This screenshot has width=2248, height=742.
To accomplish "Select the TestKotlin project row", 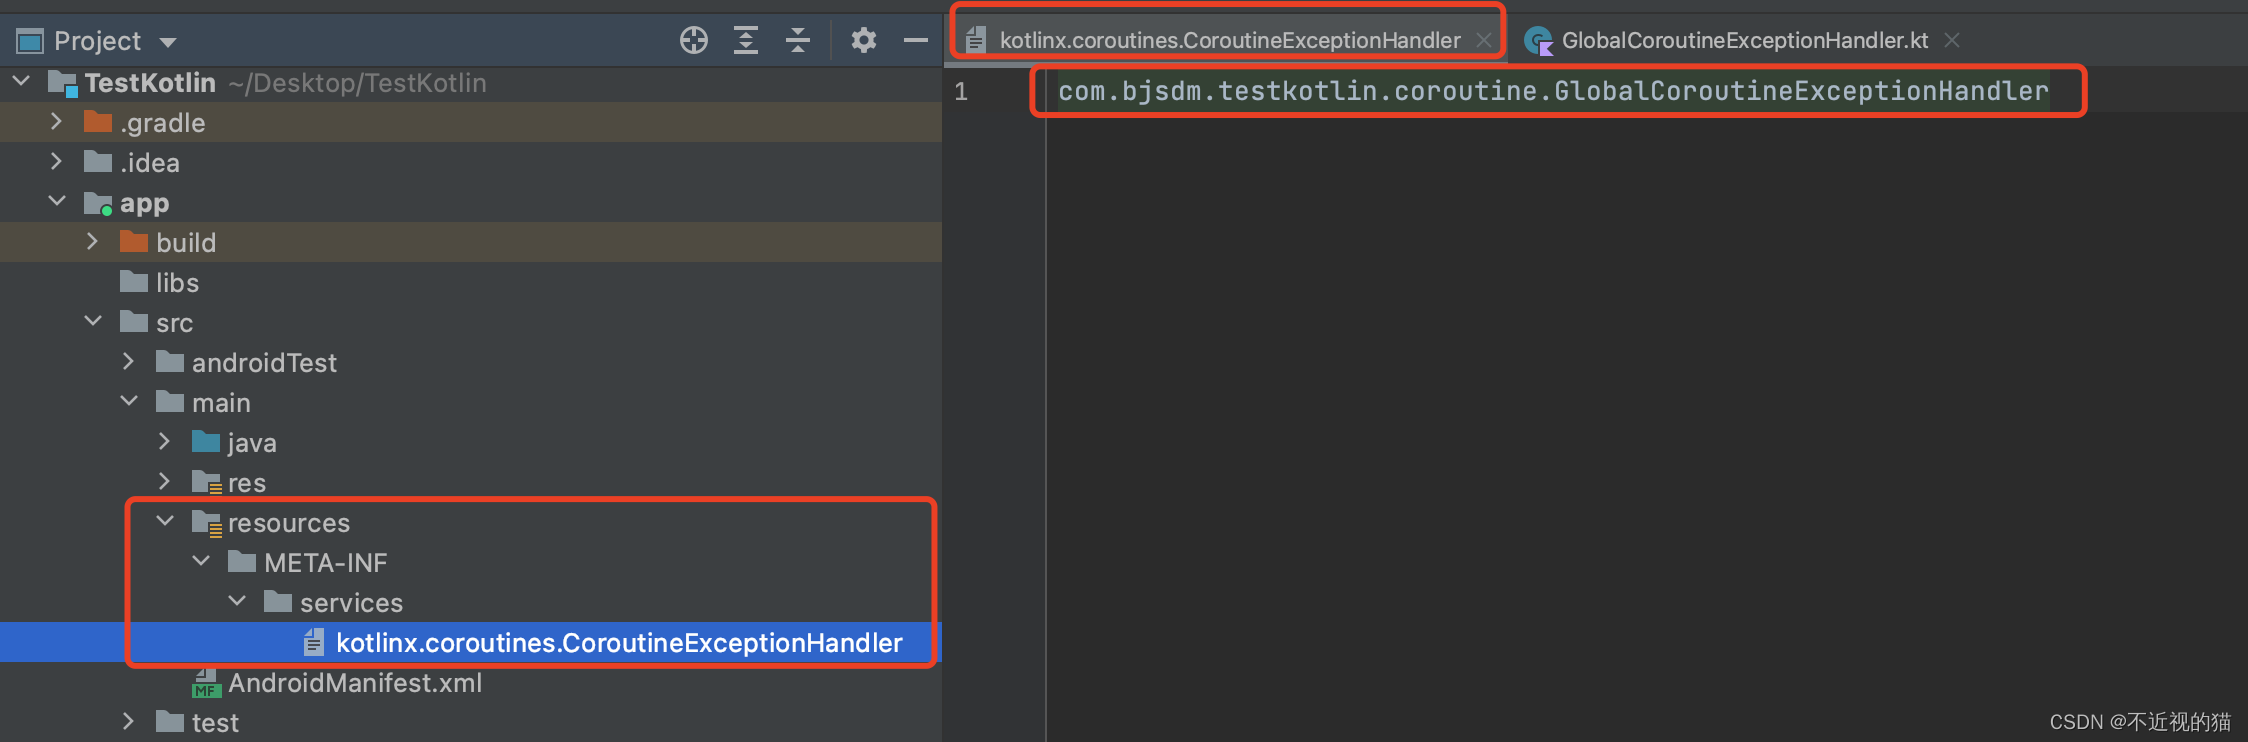I will [x=471, y=82].
